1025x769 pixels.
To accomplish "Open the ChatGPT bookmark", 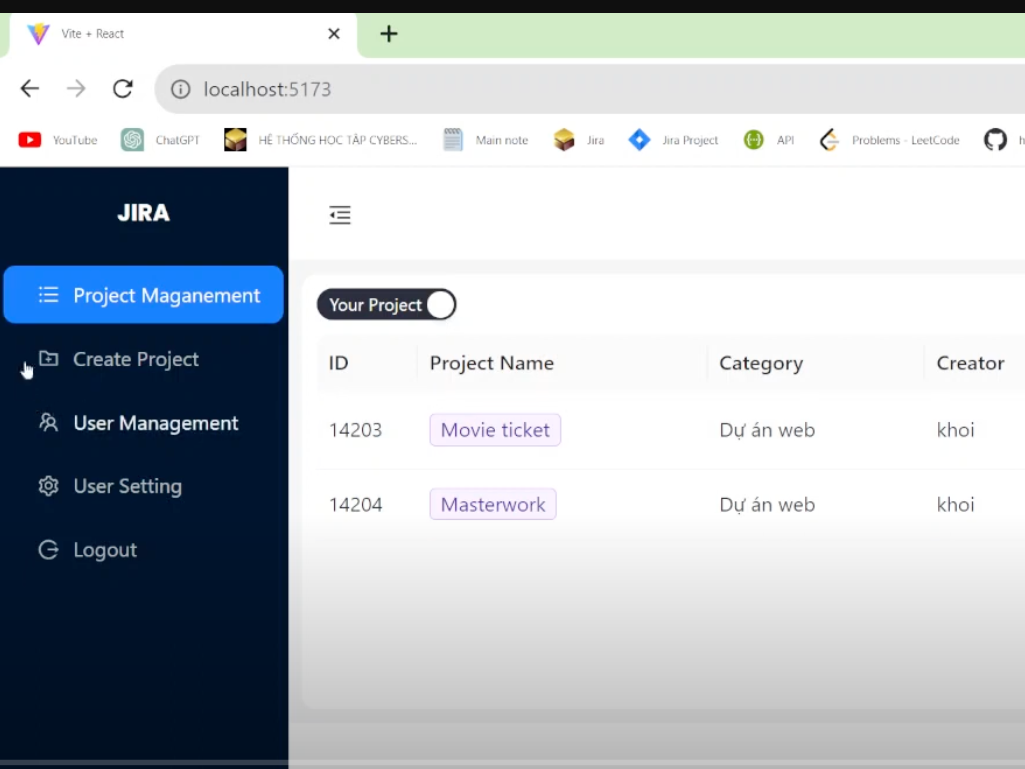I will pyautogui.click(x=160, y=140).
